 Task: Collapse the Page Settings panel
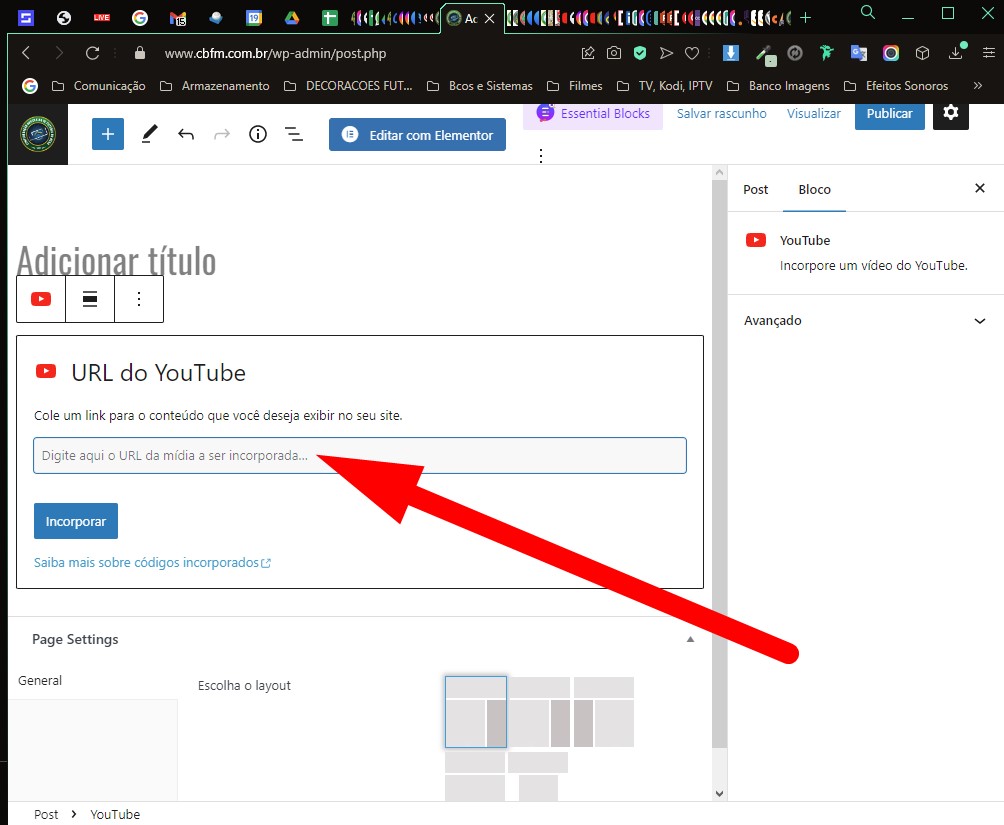click(690, 639)
